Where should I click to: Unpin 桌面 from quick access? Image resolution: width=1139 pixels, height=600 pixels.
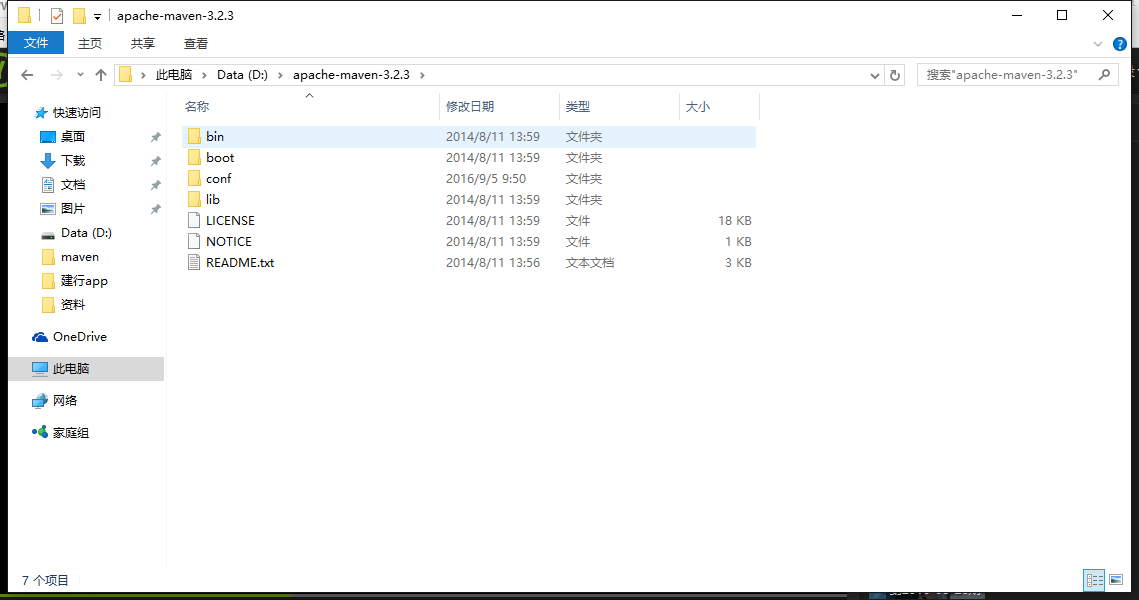tap(155, 136)
